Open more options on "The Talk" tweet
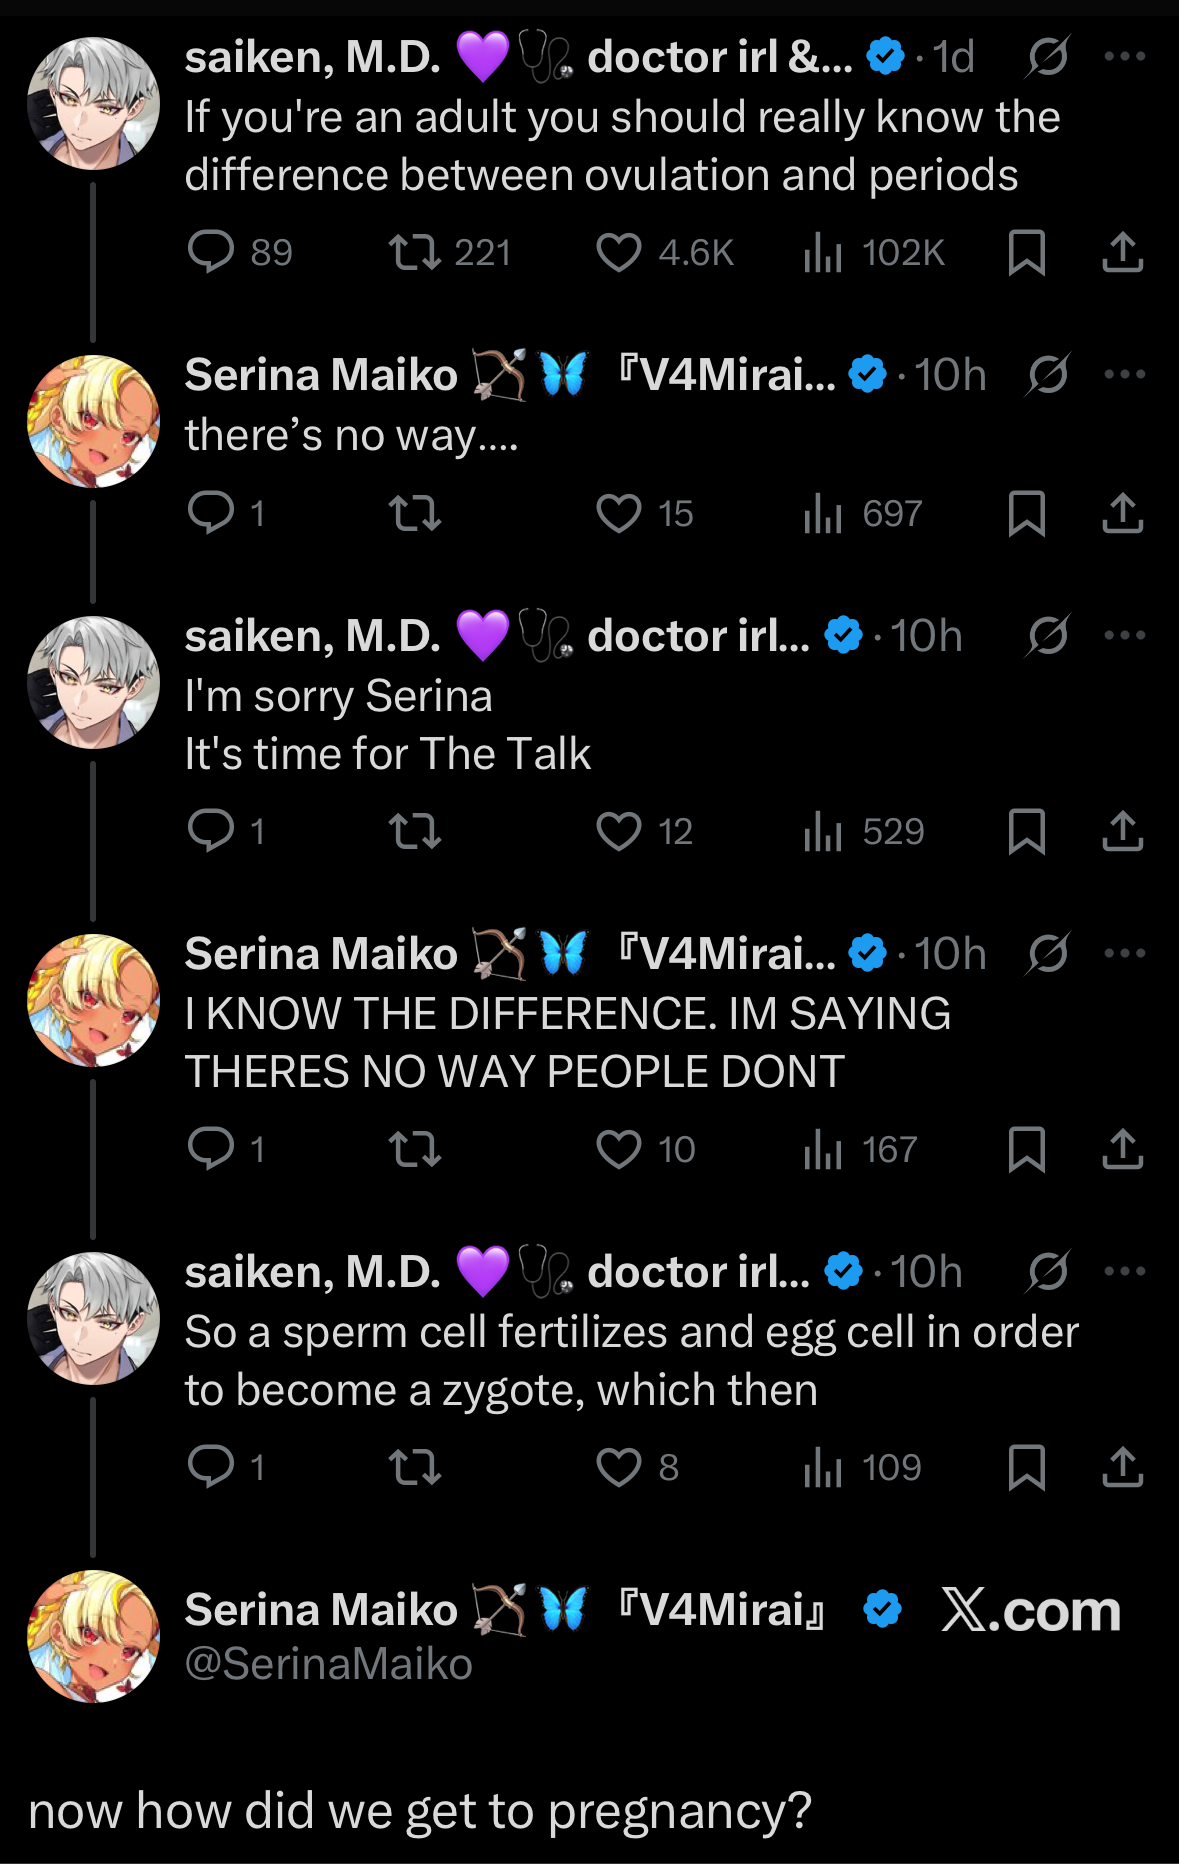The width and height of the screenshot is (1179, 1864). pos(1125,636)
